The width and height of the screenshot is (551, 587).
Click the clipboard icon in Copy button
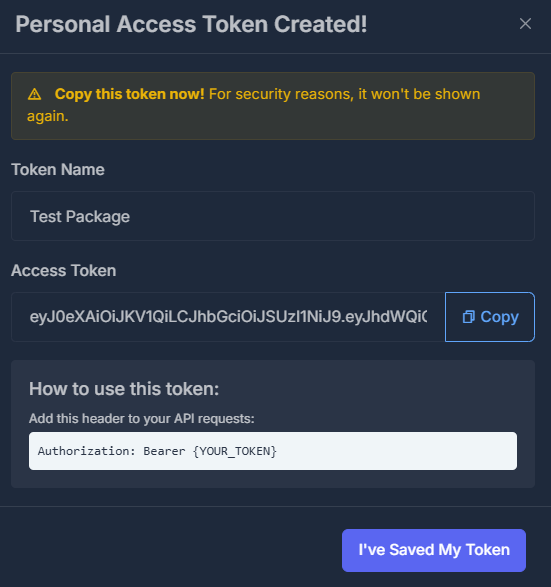468,317
